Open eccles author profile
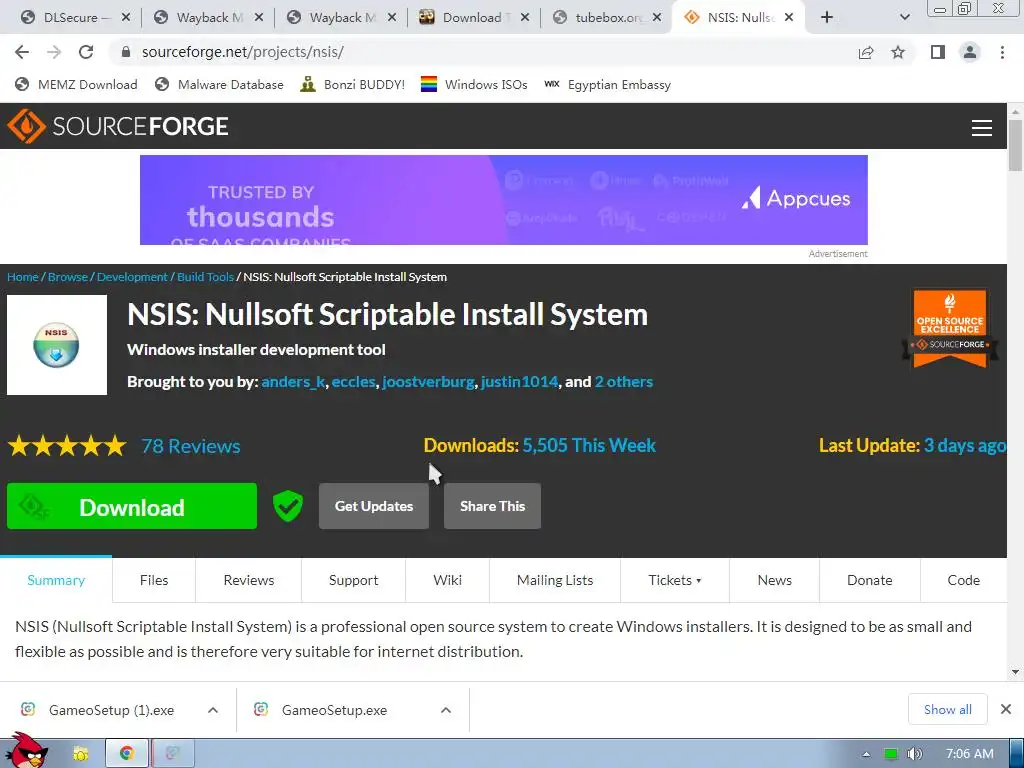 [353, 382]
